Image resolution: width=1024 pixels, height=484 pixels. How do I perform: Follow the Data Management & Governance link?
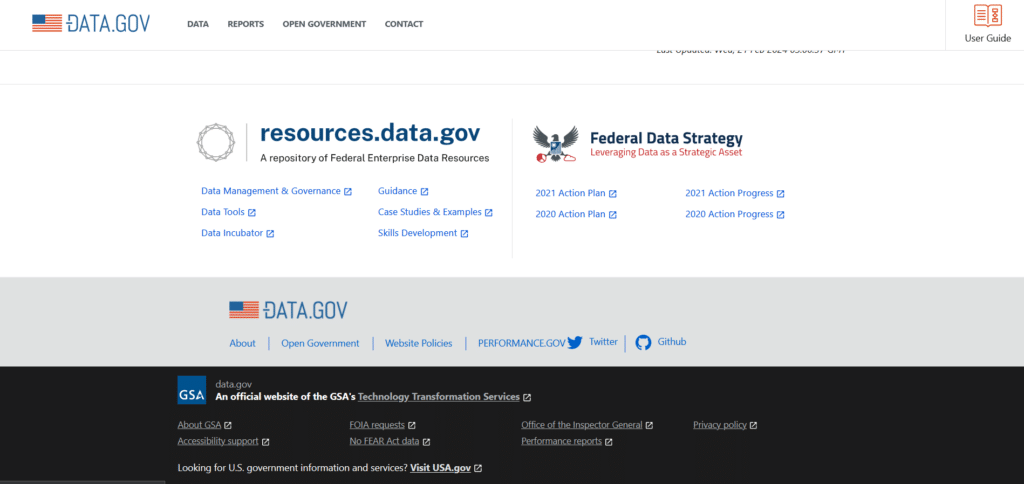click(270, 191)
